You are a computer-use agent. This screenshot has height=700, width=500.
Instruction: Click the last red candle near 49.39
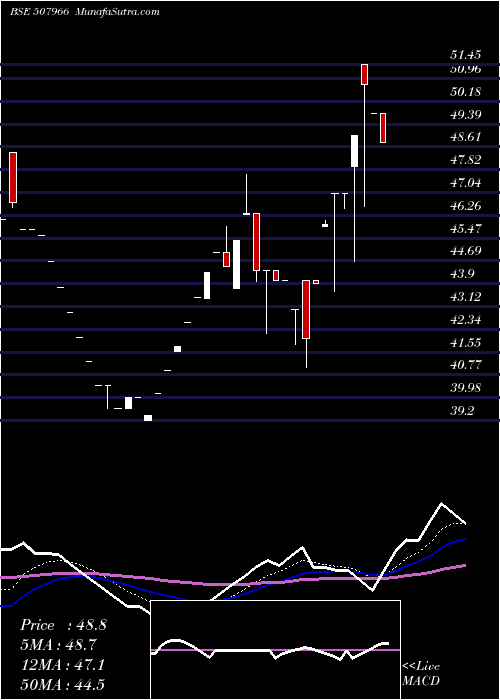click(x=383, y=128)
